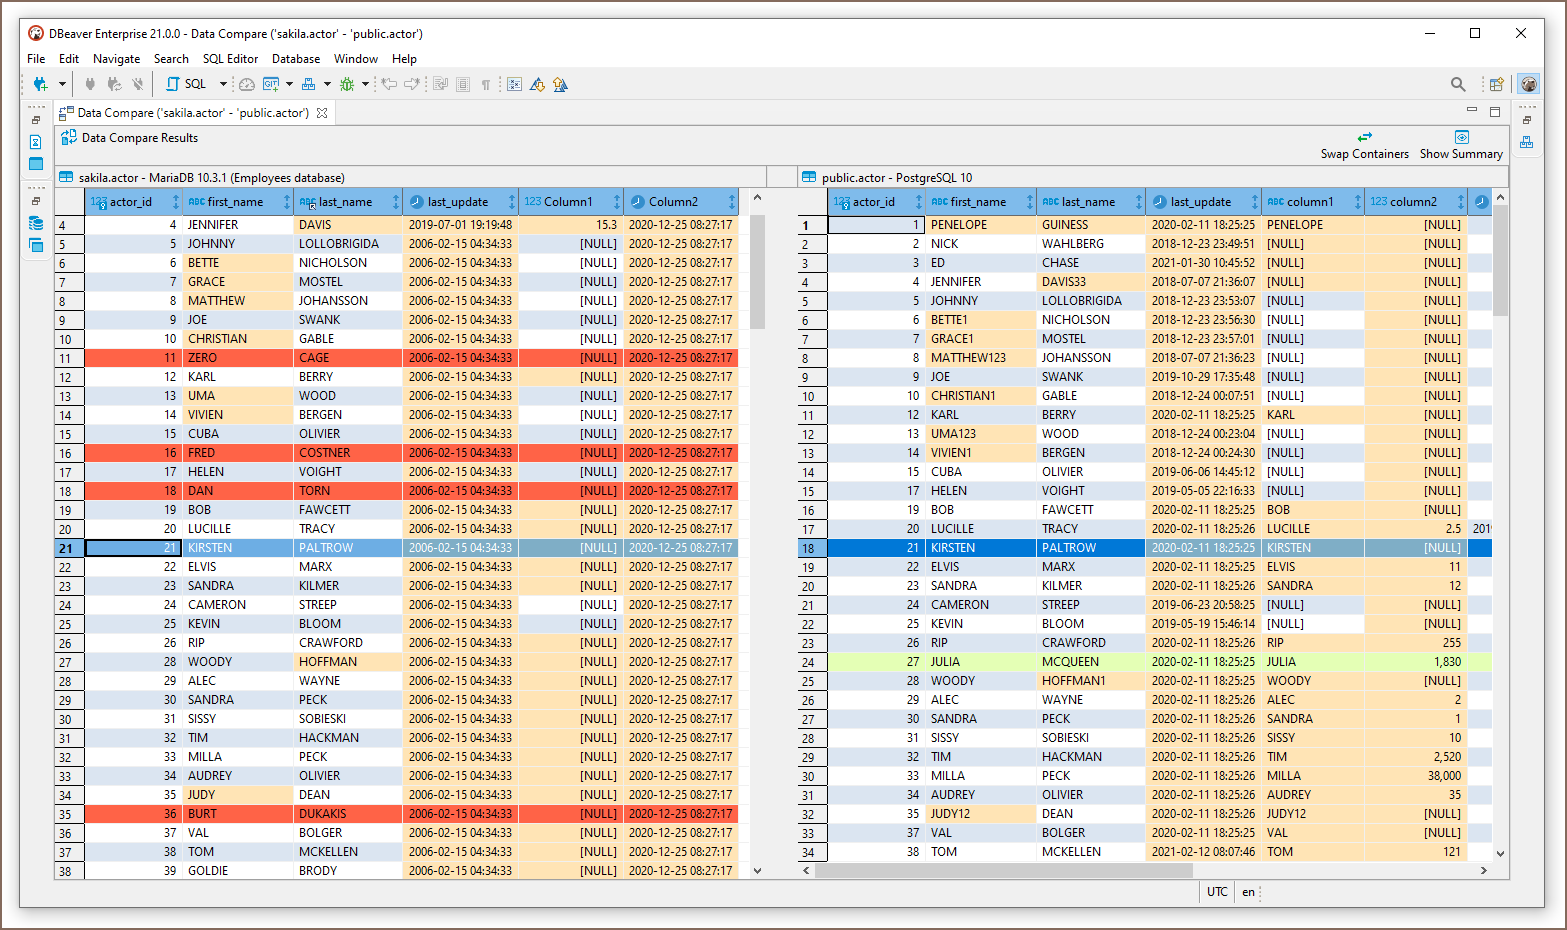Close the Data Compare tab
The image size is (1567, 930).
[x=322, y=113]
